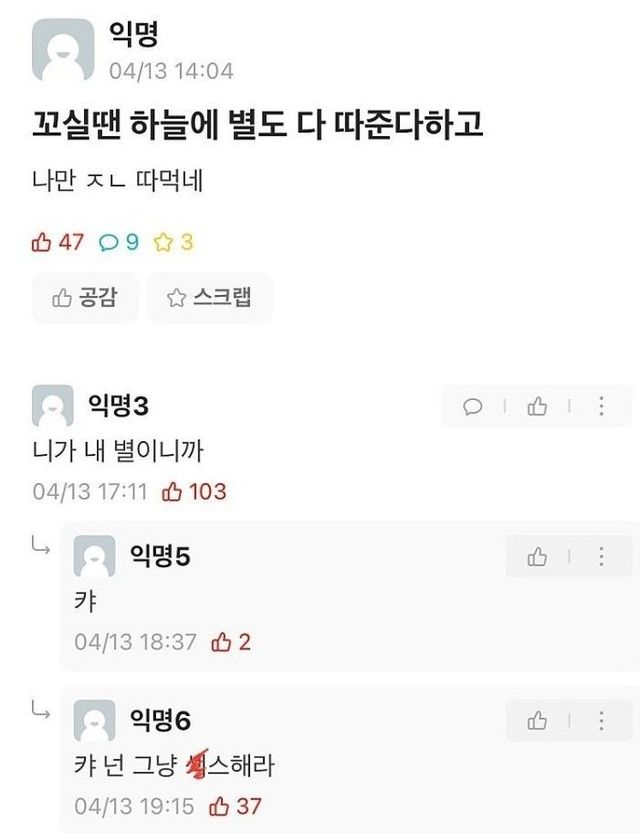Click the red thumbs-up count 47
640x833 pixels.
pyautogui.click(x=58, y=242)
